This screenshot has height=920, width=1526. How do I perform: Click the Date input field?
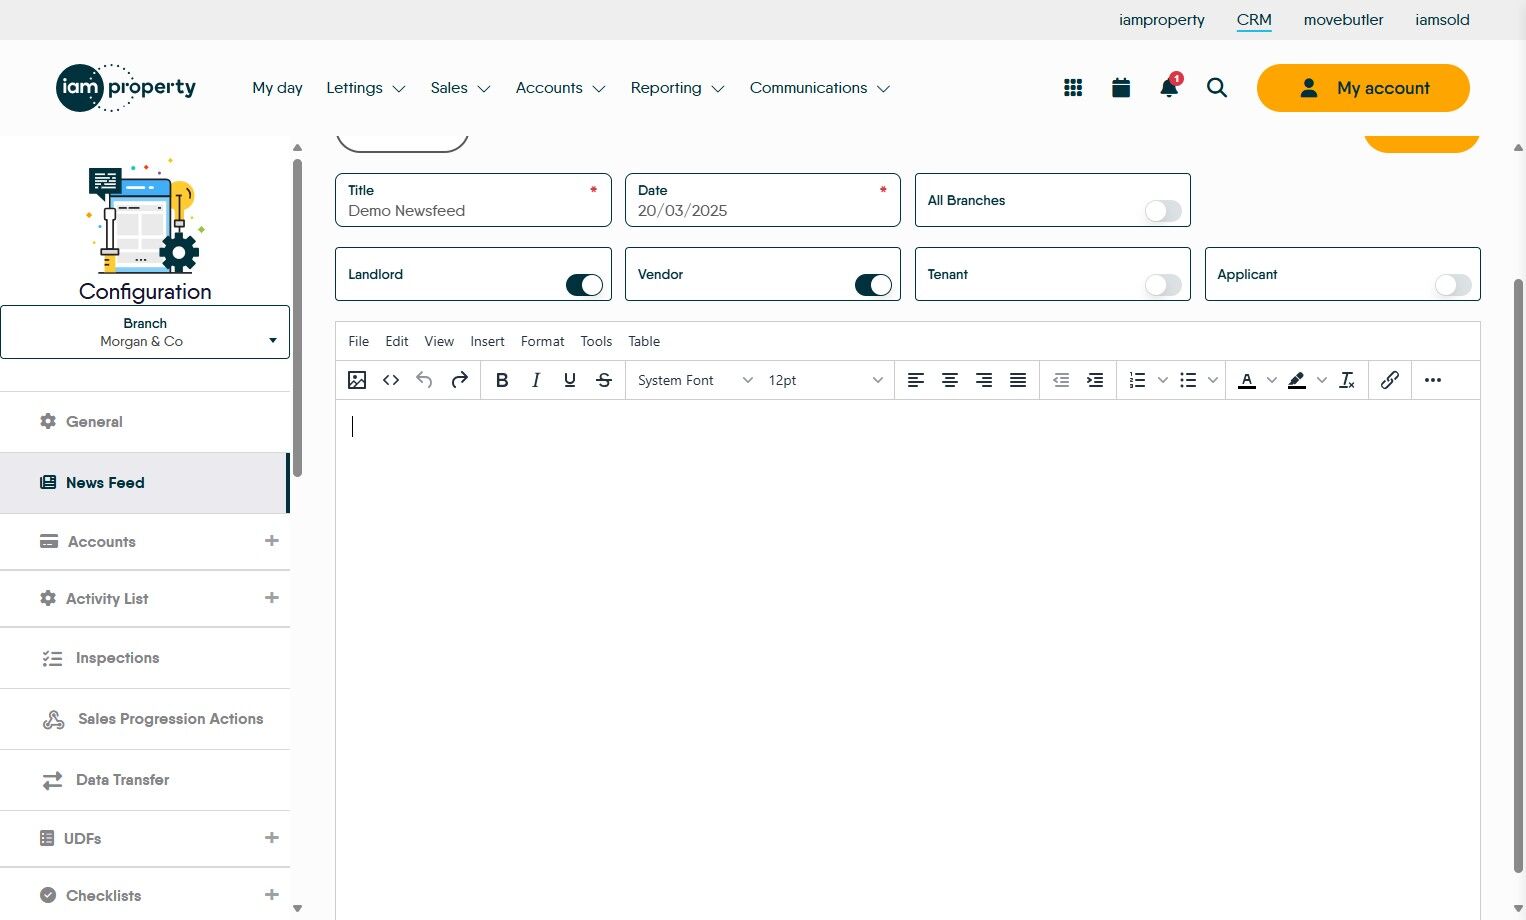763,200
